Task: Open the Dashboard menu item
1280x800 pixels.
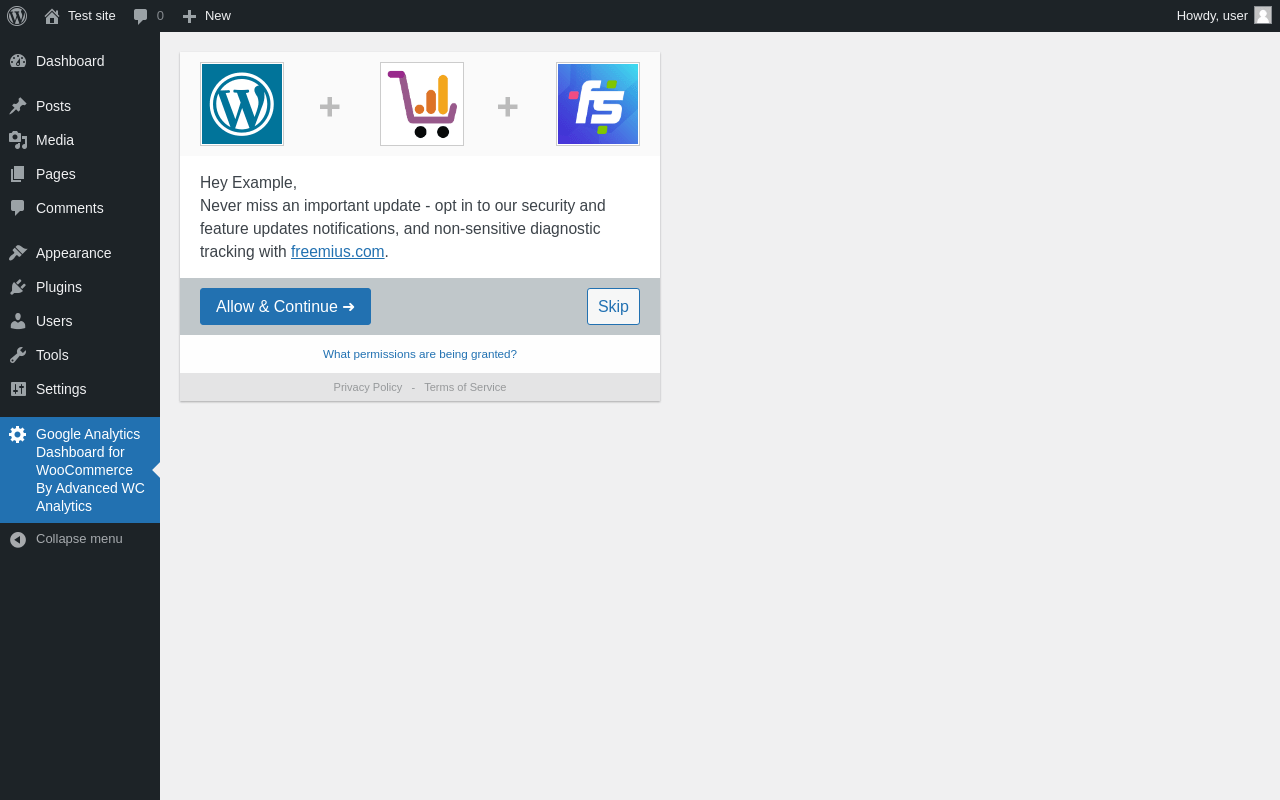Action: (x=80, y=61)
